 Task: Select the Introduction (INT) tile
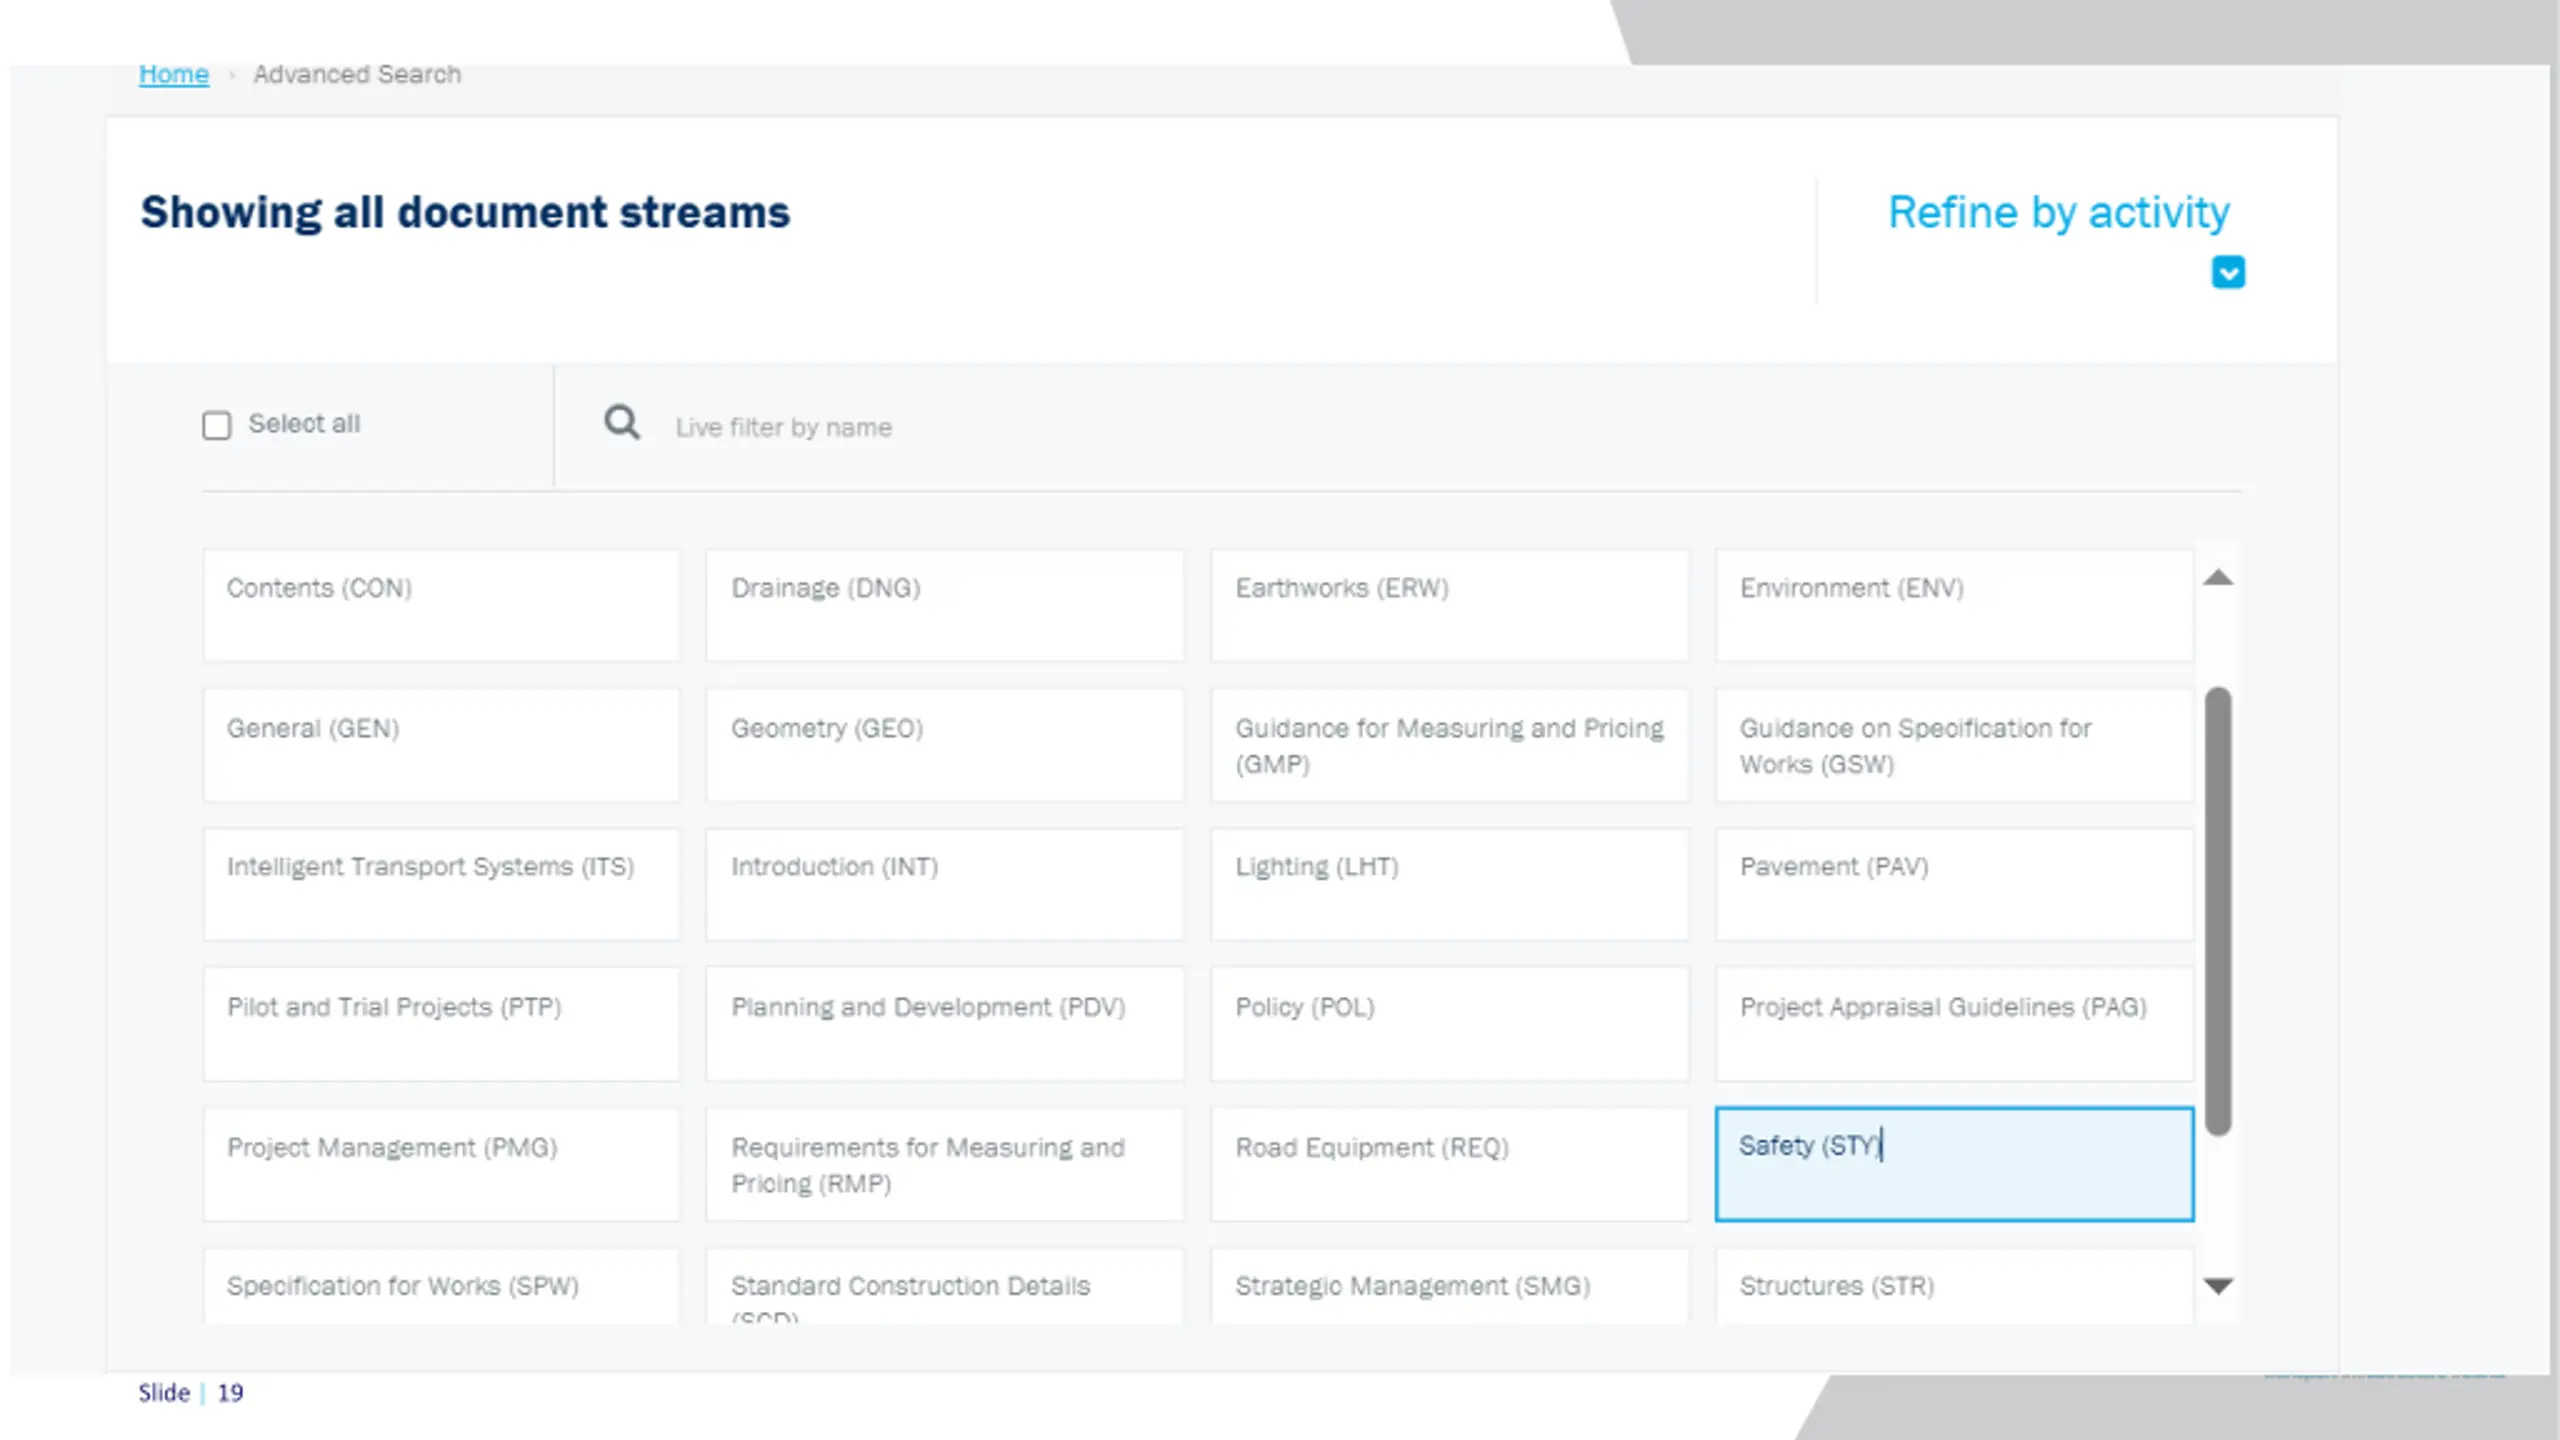click(x=945, y=884)
